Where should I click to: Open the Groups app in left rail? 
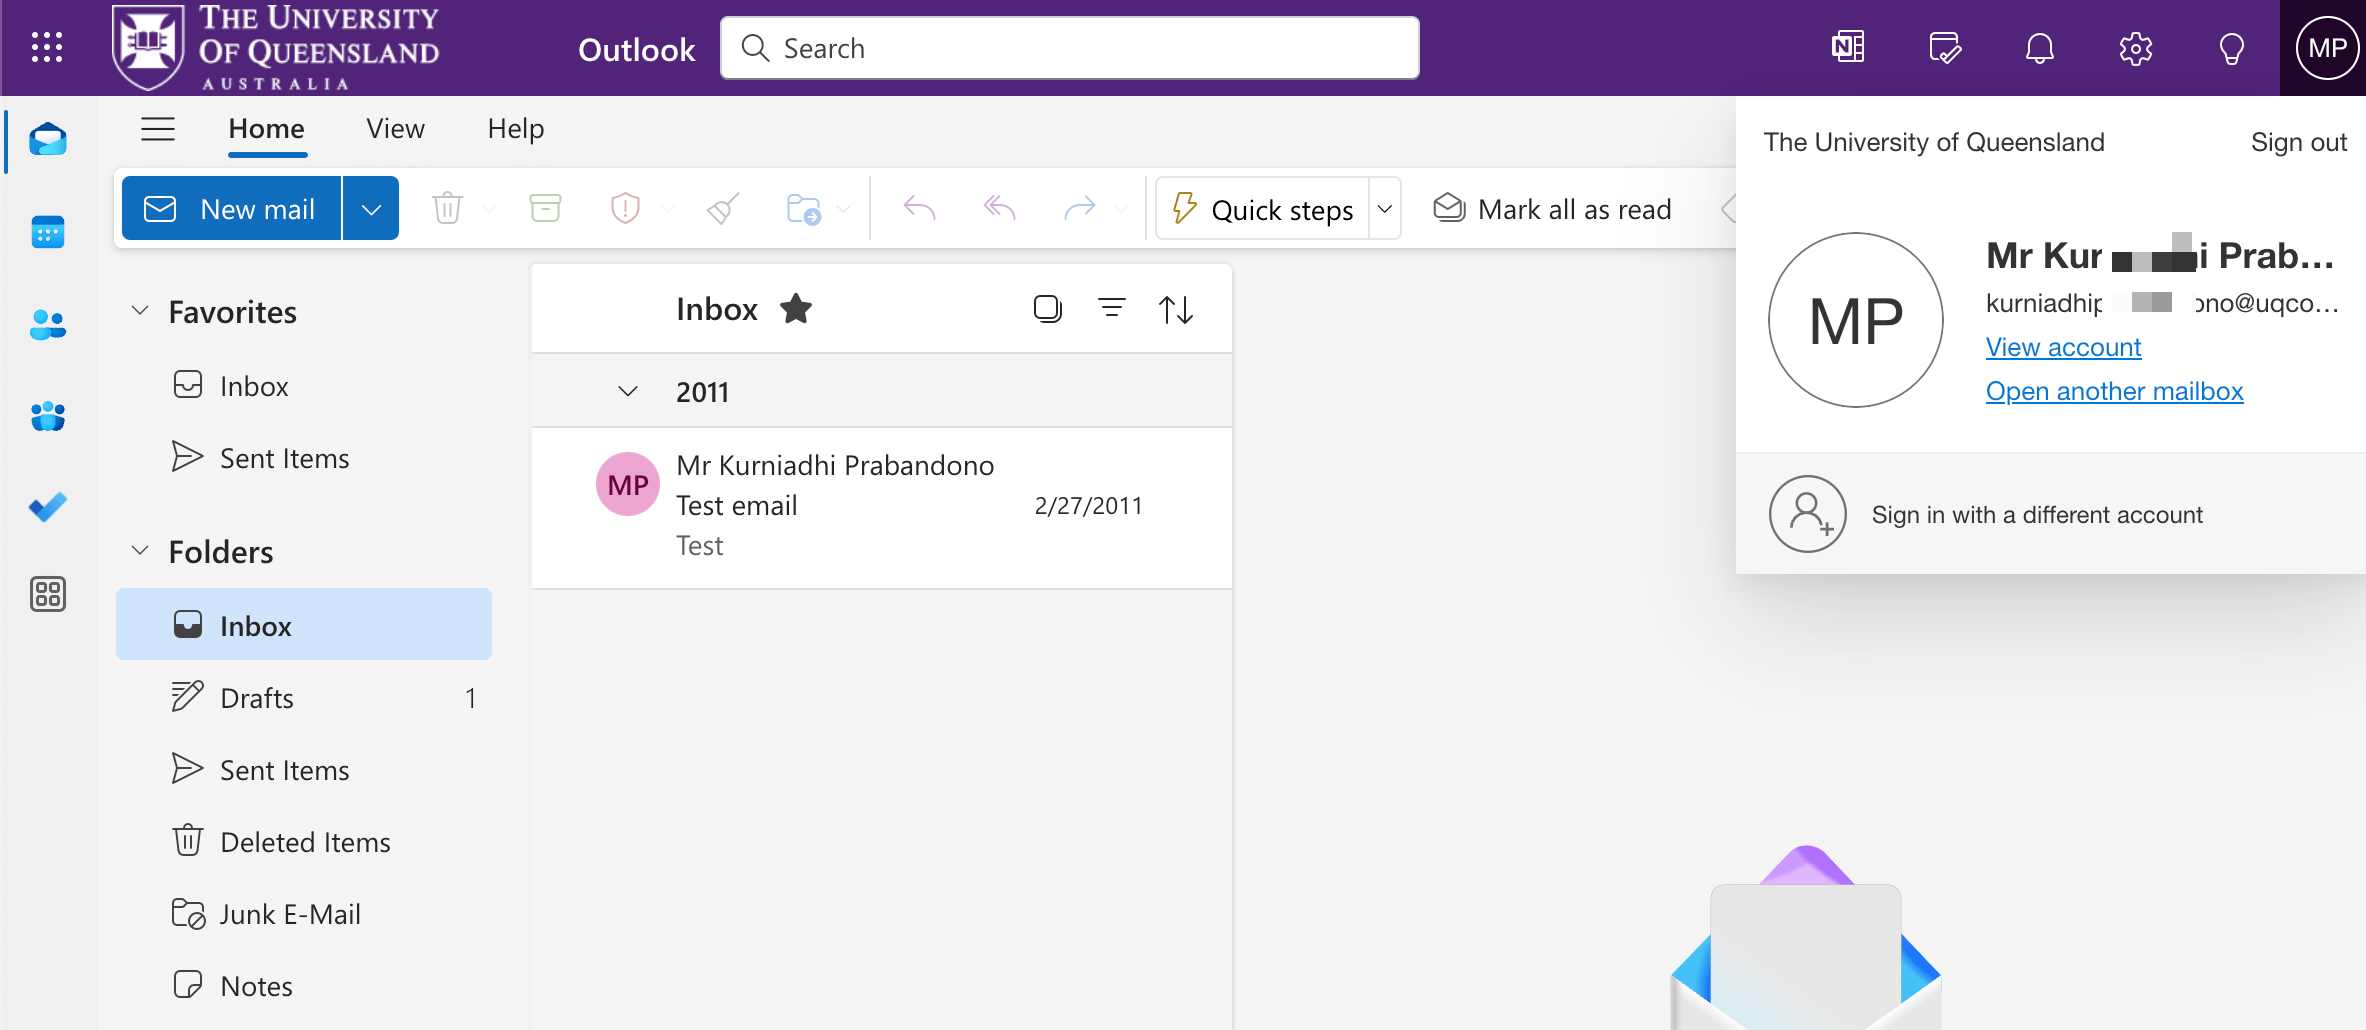pos(48,416)
